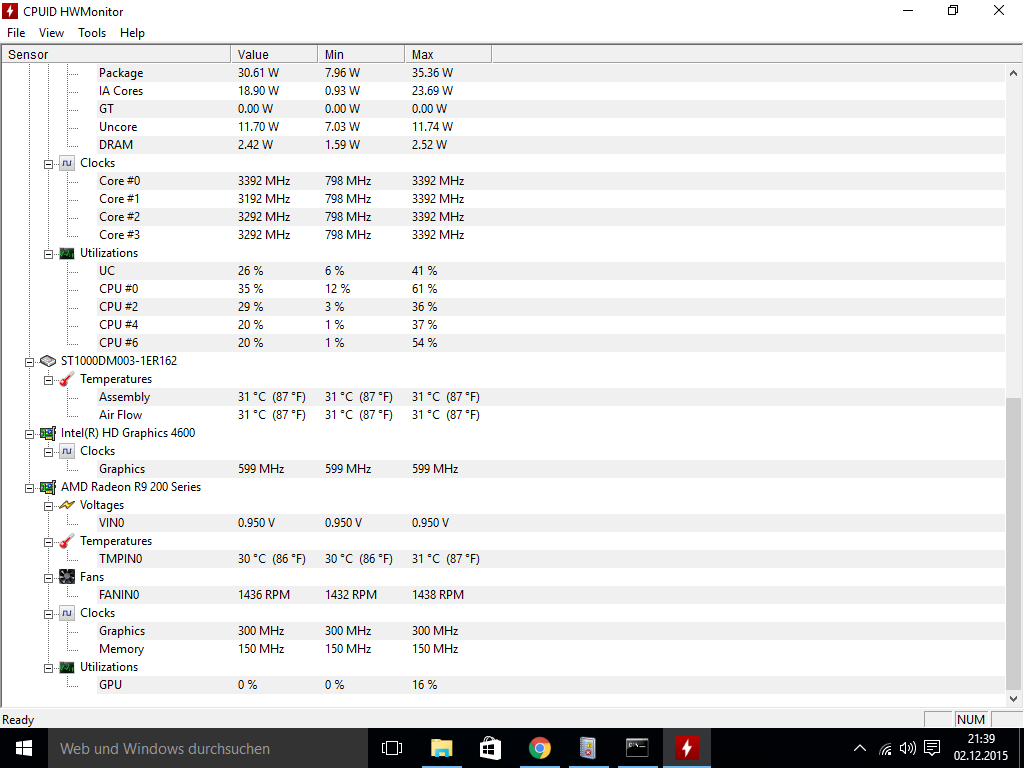
Task: Click the Web und Windows durchsuchen search box
Action: tap(208, 748)
